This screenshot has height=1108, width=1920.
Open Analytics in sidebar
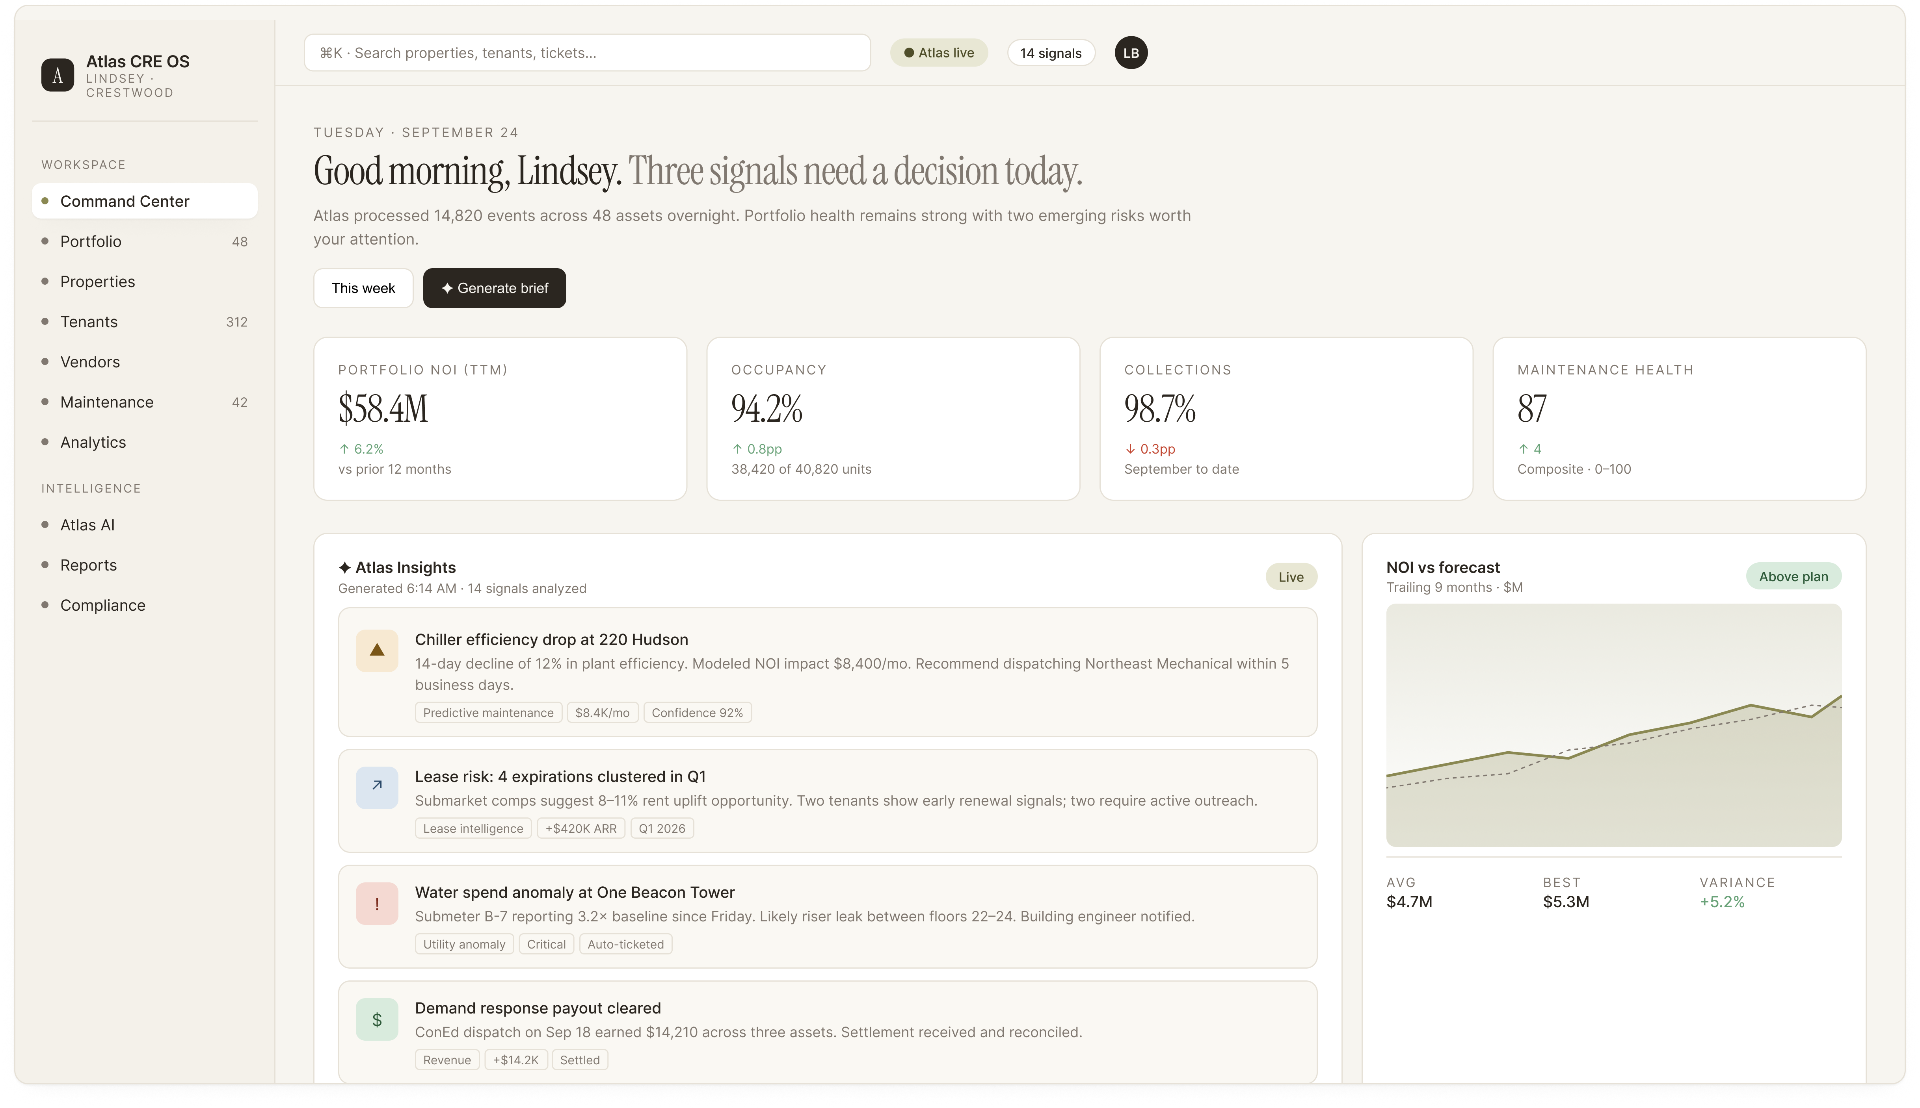coord(145,442)
